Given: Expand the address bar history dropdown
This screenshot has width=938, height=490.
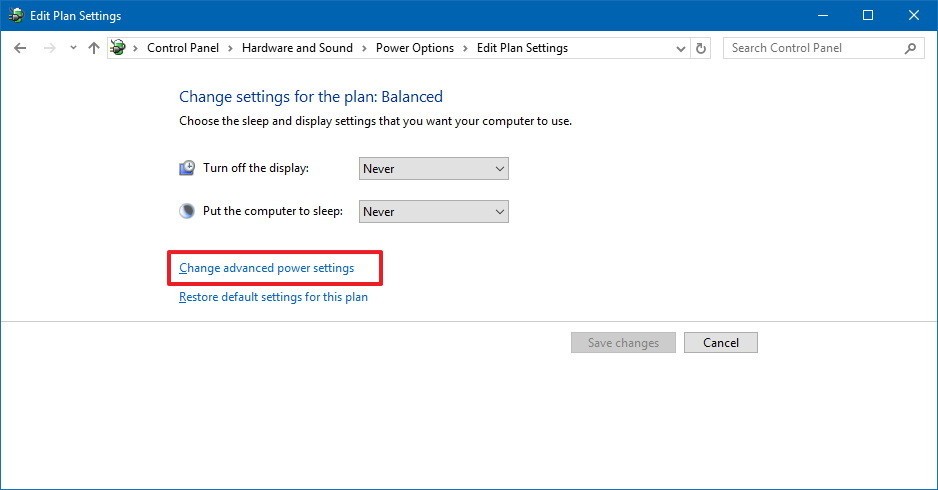Looking at the screenshot, I should (x=680, y=48).
